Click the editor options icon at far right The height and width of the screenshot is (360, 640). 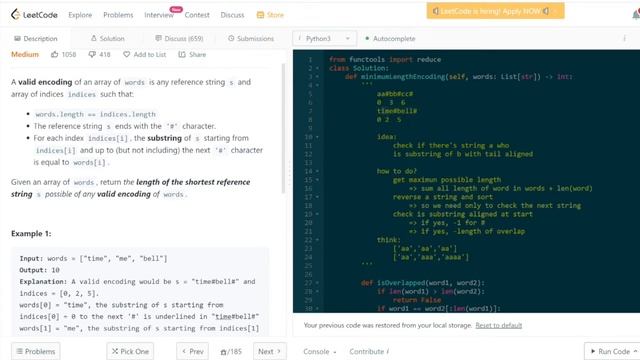624,39
